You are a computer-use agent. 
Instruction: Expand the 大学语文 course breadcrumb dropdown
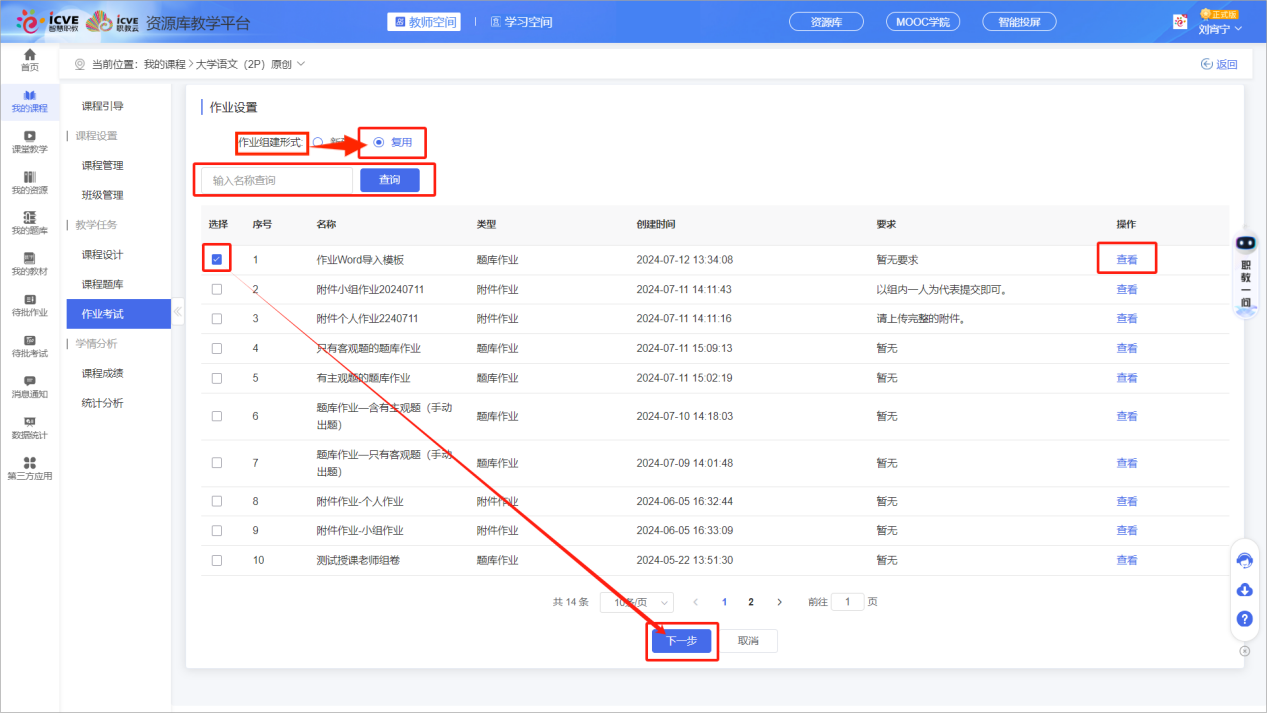pos(301,64)
